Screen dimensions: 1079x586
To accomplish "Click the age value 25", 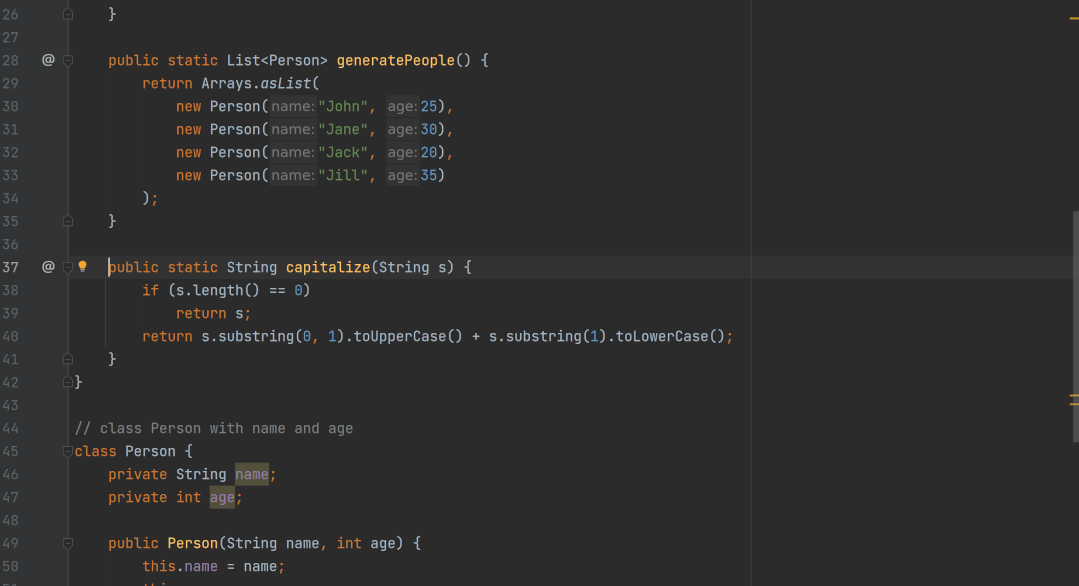I will click(x=429, y=107).
